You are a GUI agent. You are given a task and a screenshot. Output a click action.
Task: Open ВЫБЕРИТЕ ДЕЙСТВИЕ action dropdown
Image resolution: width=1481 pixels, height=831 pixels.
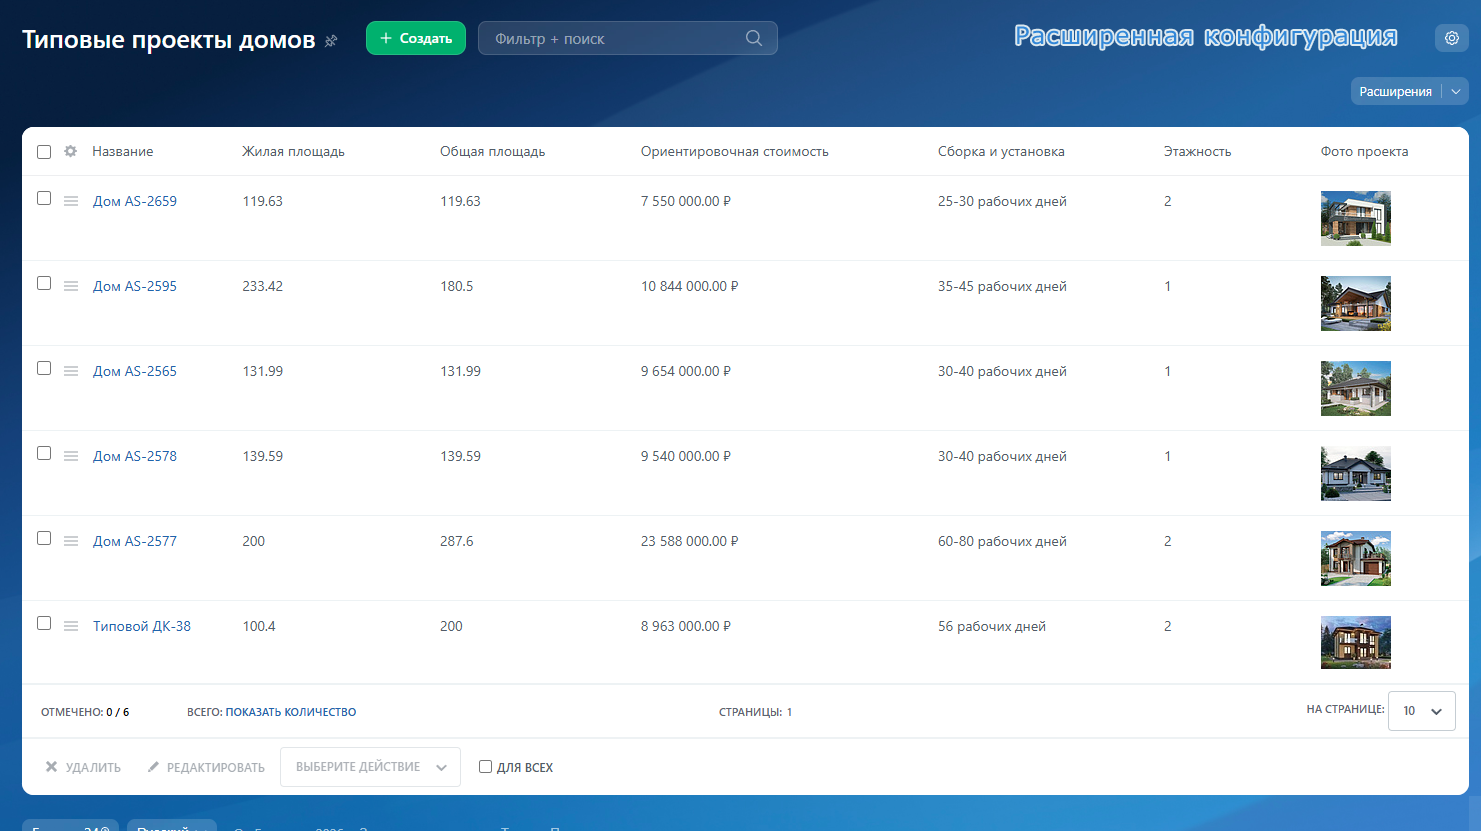point(370,767)
